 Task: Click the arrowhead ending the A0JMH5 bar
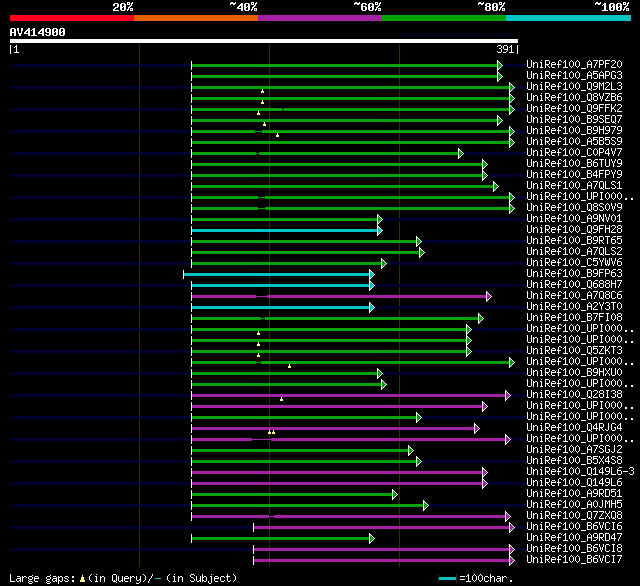pos(426,506)
